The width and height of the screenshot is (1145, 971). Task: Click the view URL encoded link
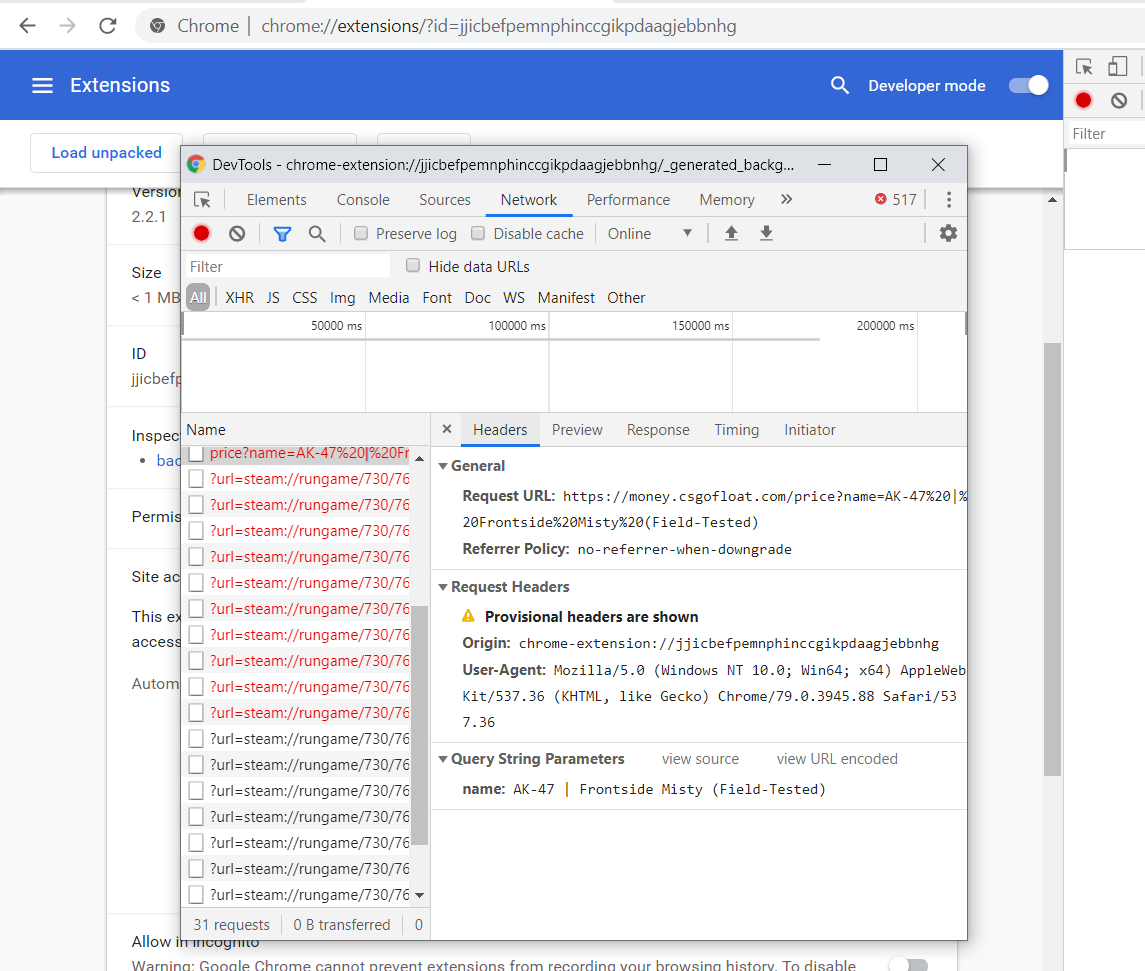tap(836, 759)
